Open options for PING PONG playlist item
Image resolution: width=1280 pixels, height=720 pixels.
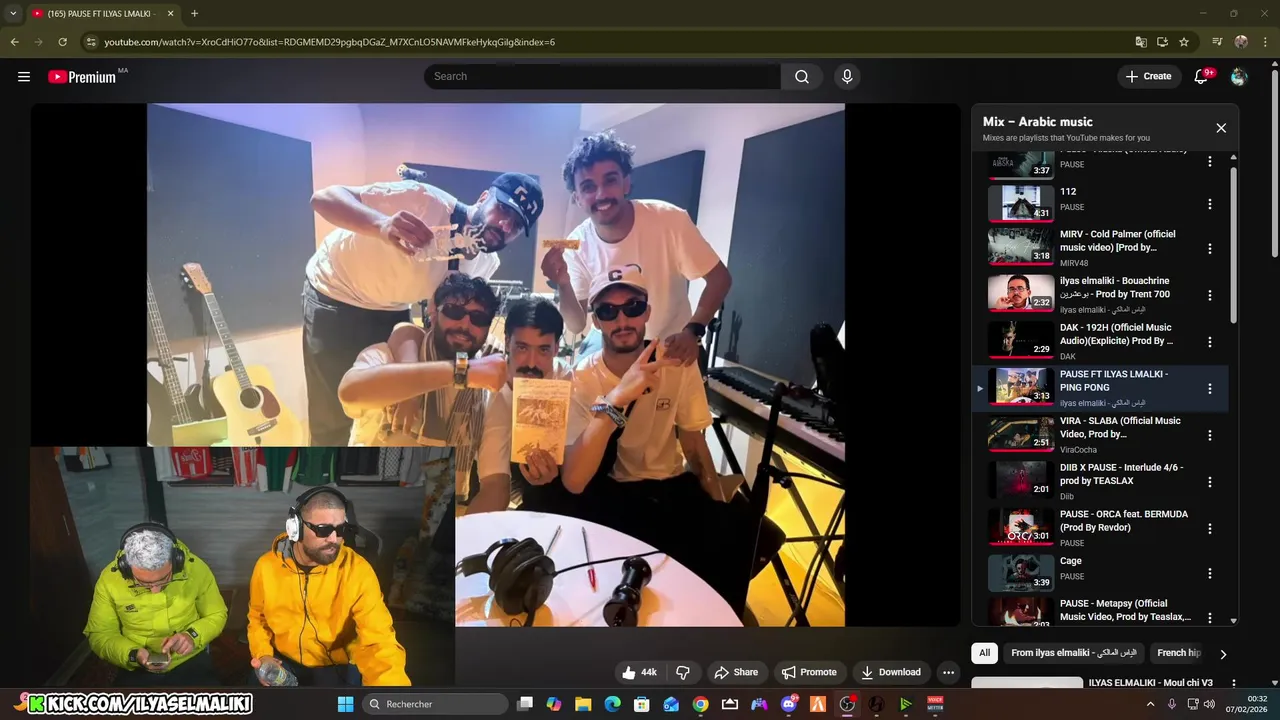1209,388
